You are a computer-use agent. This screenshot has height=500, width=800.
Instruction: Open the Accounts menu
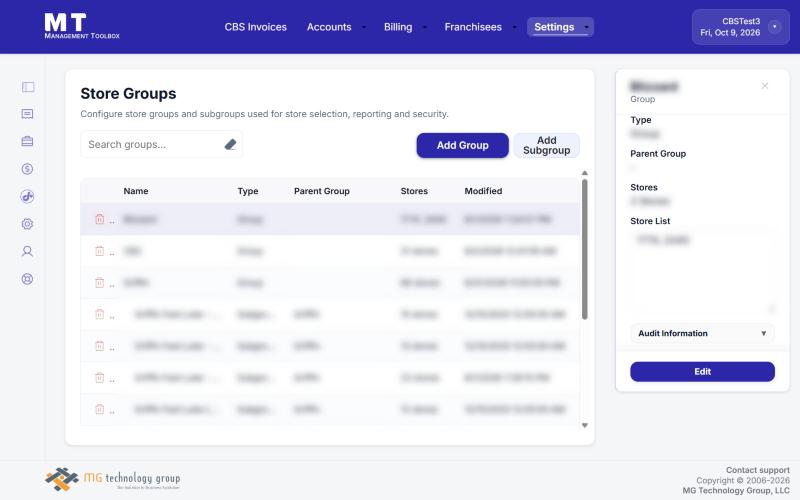click(329, 27)
